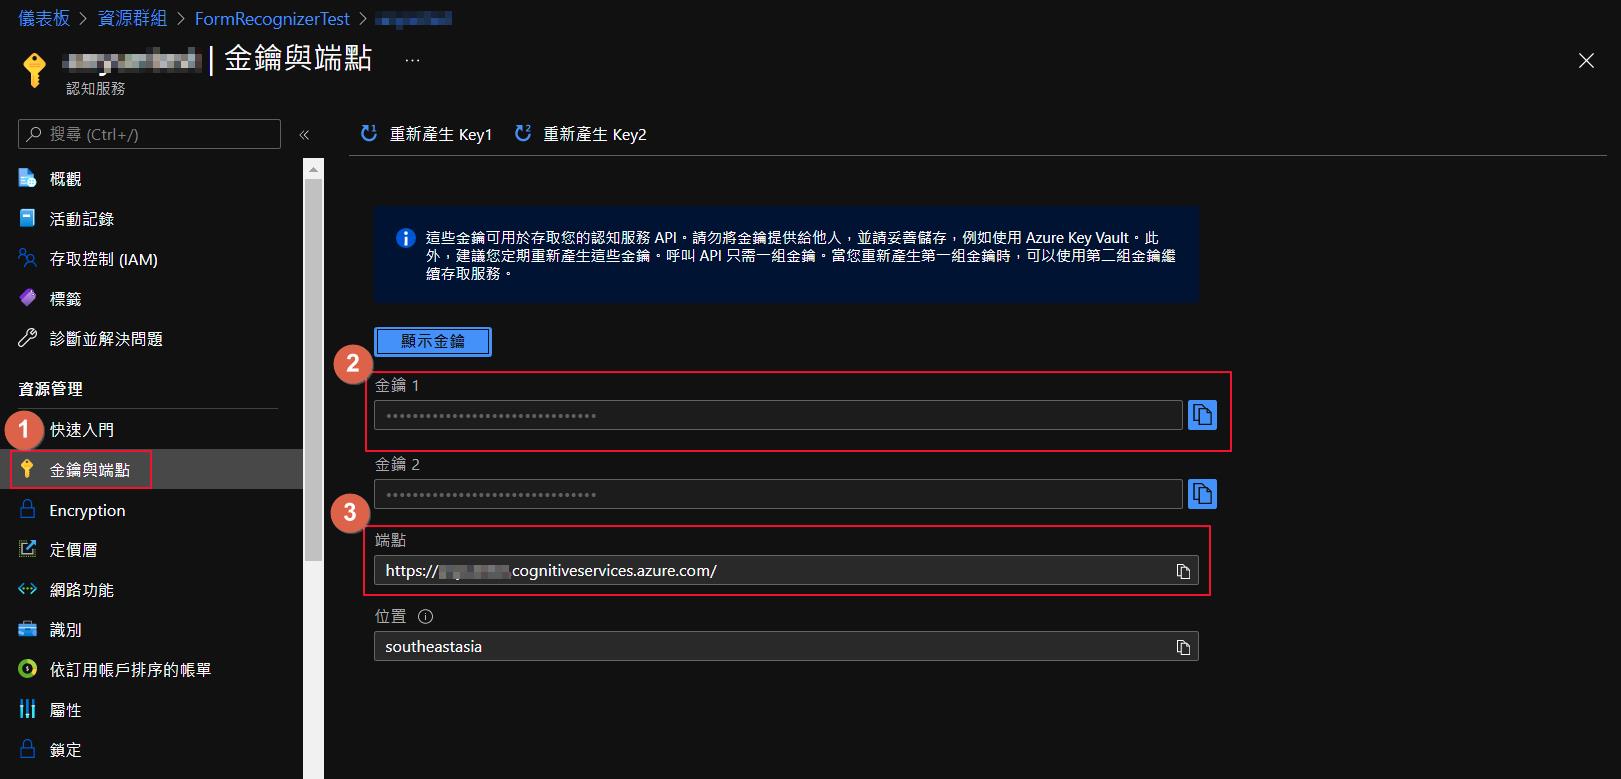Image resolution: width=1621 pixels, height=779 pixels.
Task: Click the 存取控制 IAM people icon
Action: pyautogui.click(x=28, y=258)
